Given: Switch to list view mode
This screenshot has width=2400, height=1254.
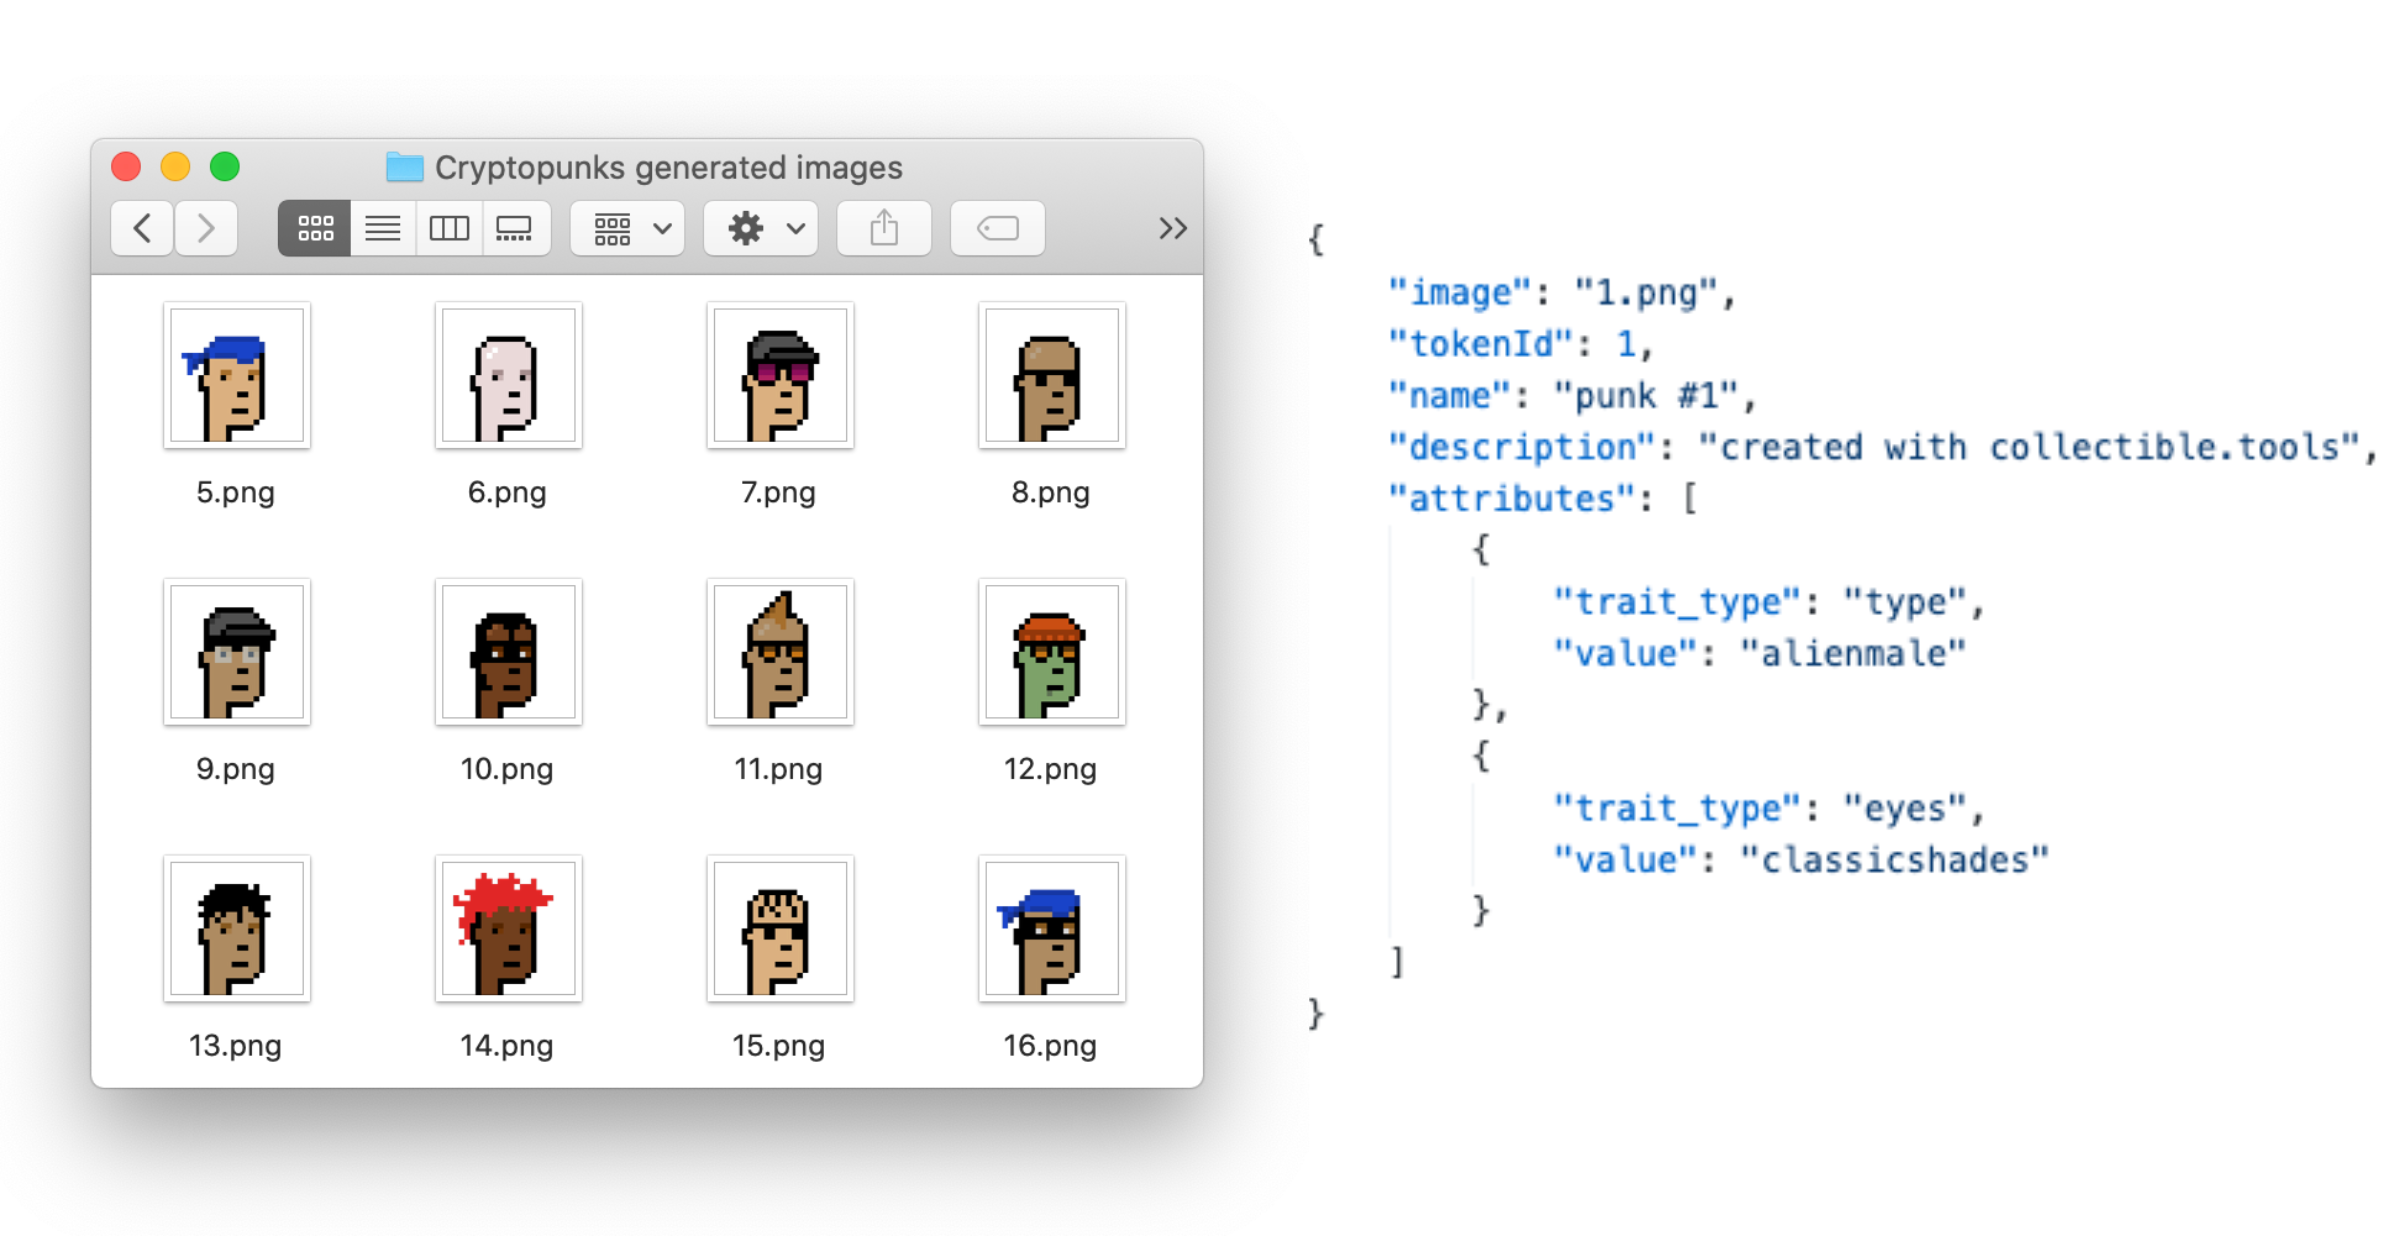Looking at the screenshot, I should pos(382,229).
